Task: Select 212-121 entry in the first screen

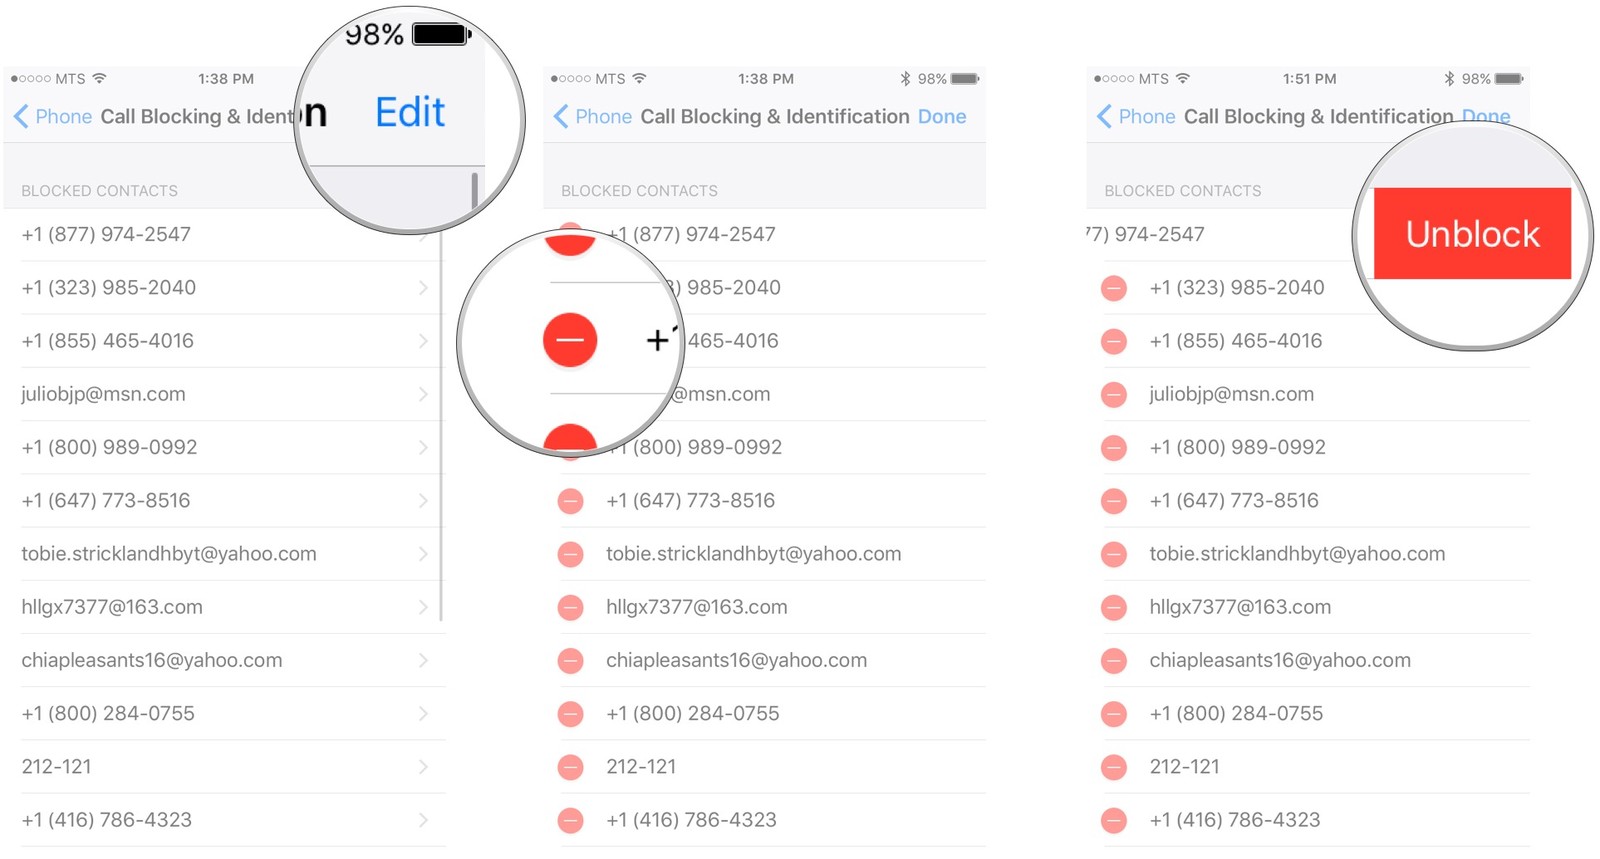Action: point(56,767)
